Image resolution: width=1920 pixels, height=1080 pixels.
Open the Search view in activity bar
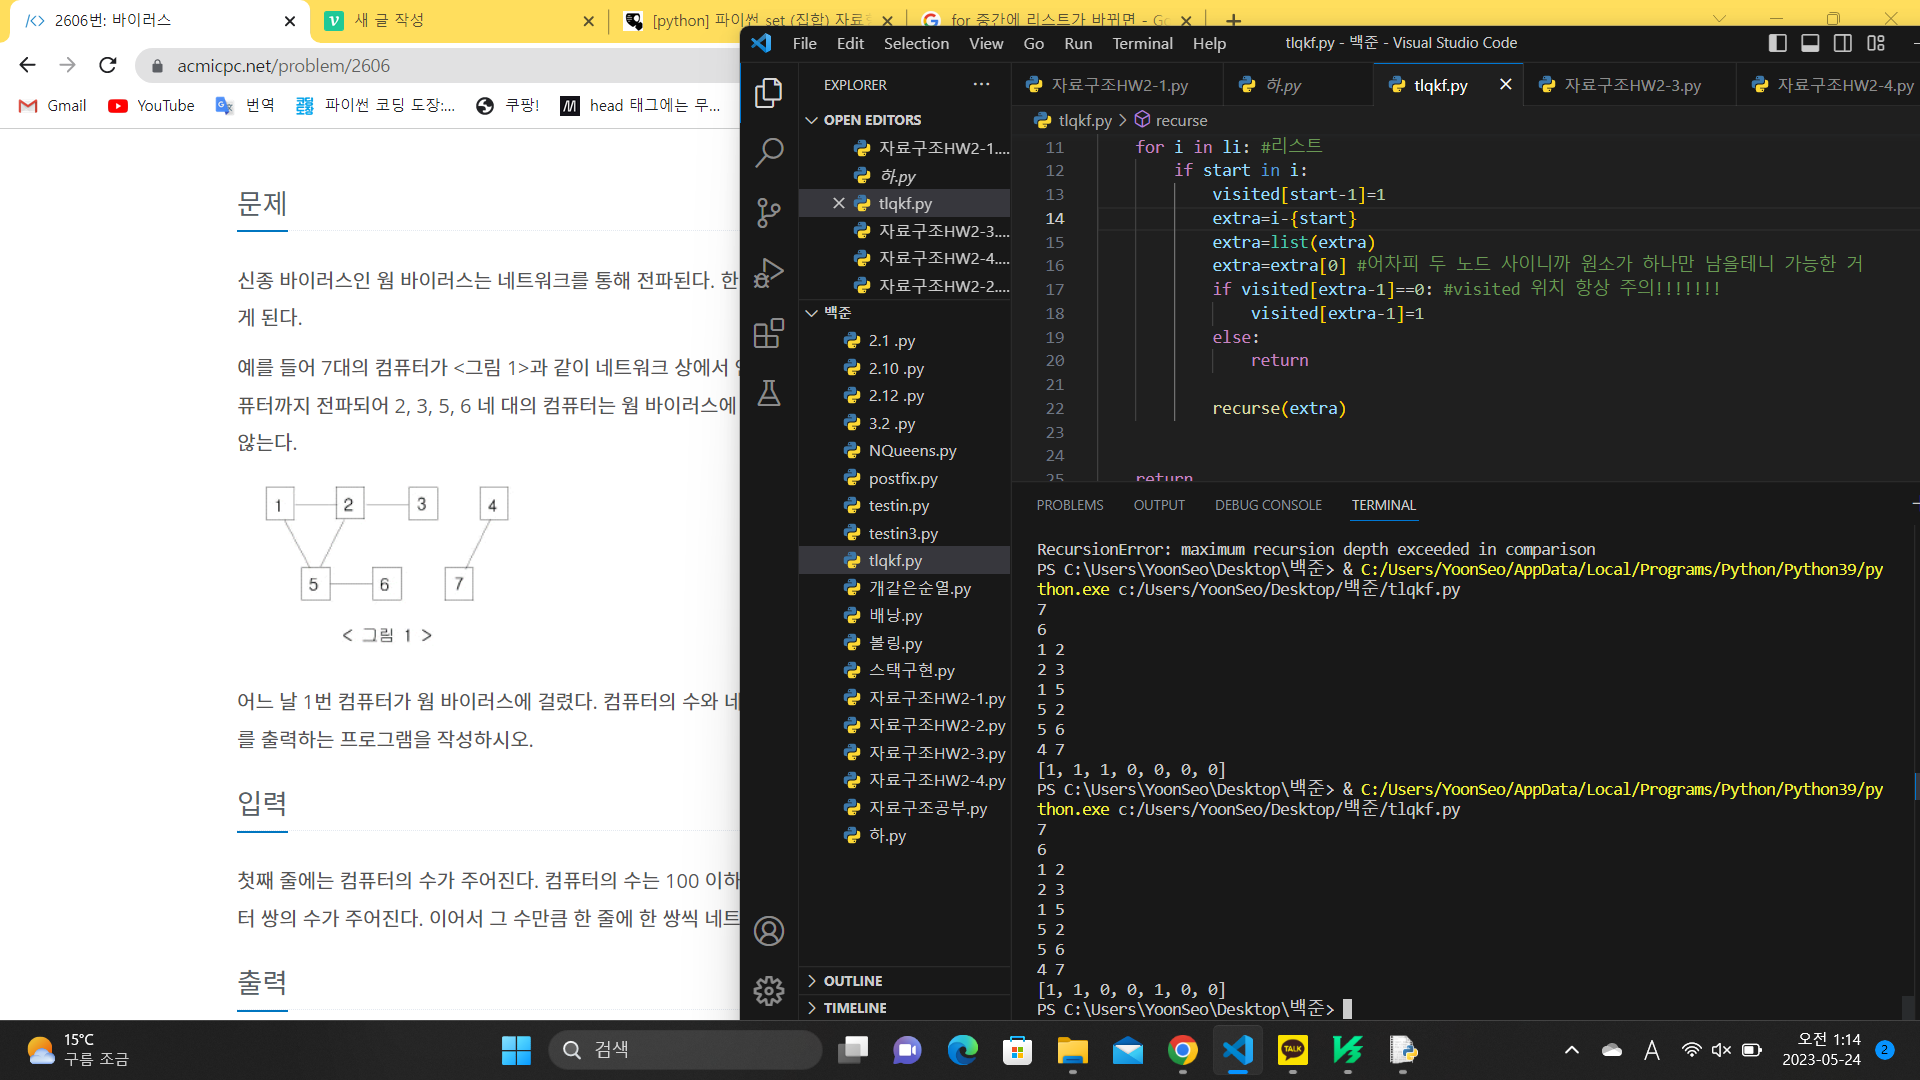coord(768,152)
